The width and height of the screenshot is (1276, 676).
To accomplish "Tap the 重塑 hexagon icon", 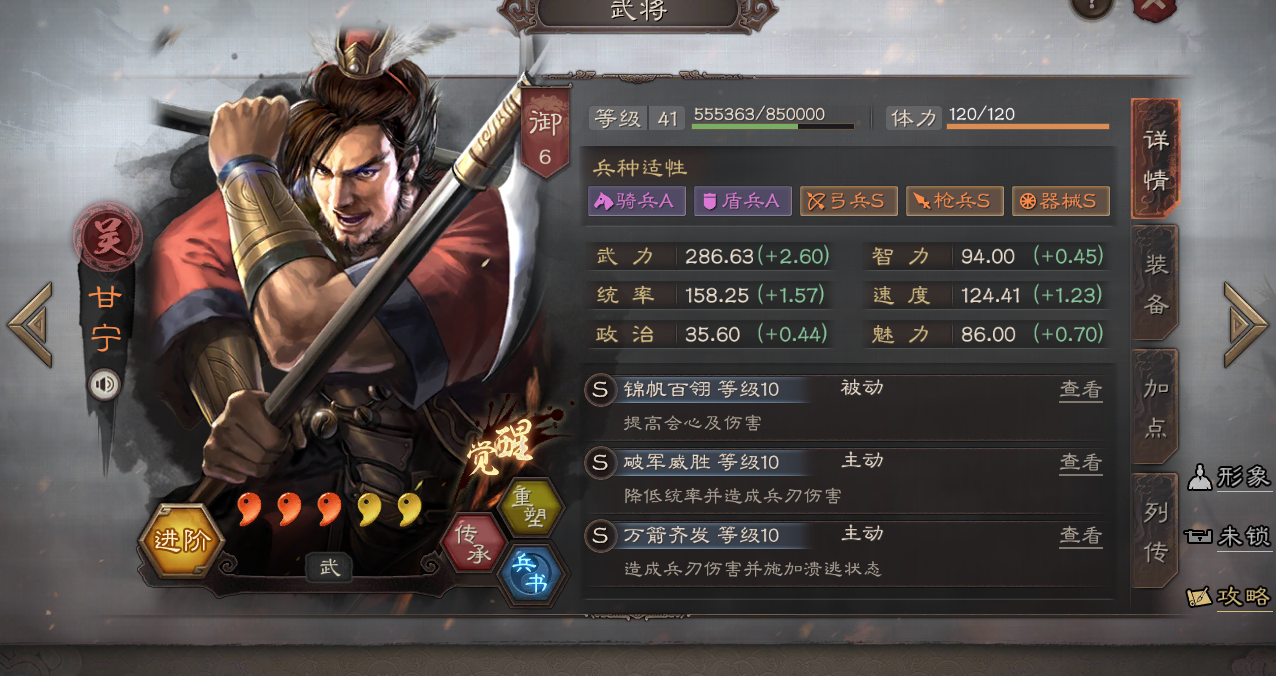I will (x=530, y=507).
